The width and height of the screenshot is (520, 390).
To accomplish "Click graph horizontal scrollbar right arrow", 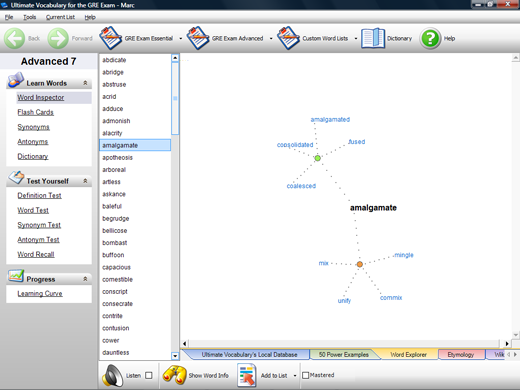I will pos(507,343).
